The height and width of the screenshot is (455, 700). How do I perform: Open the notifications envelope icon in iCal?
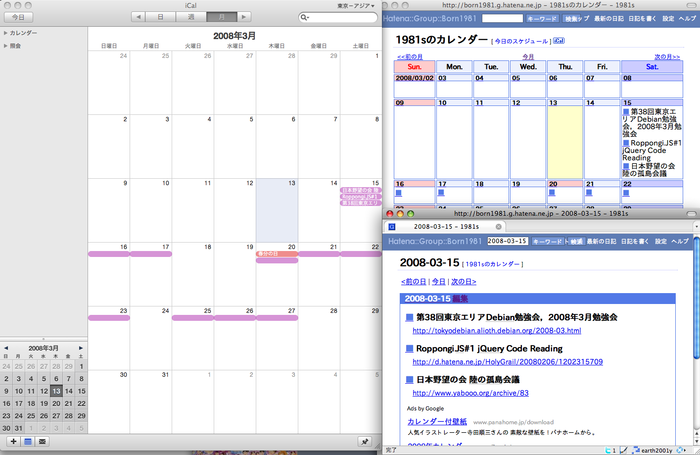click(42, 442)
